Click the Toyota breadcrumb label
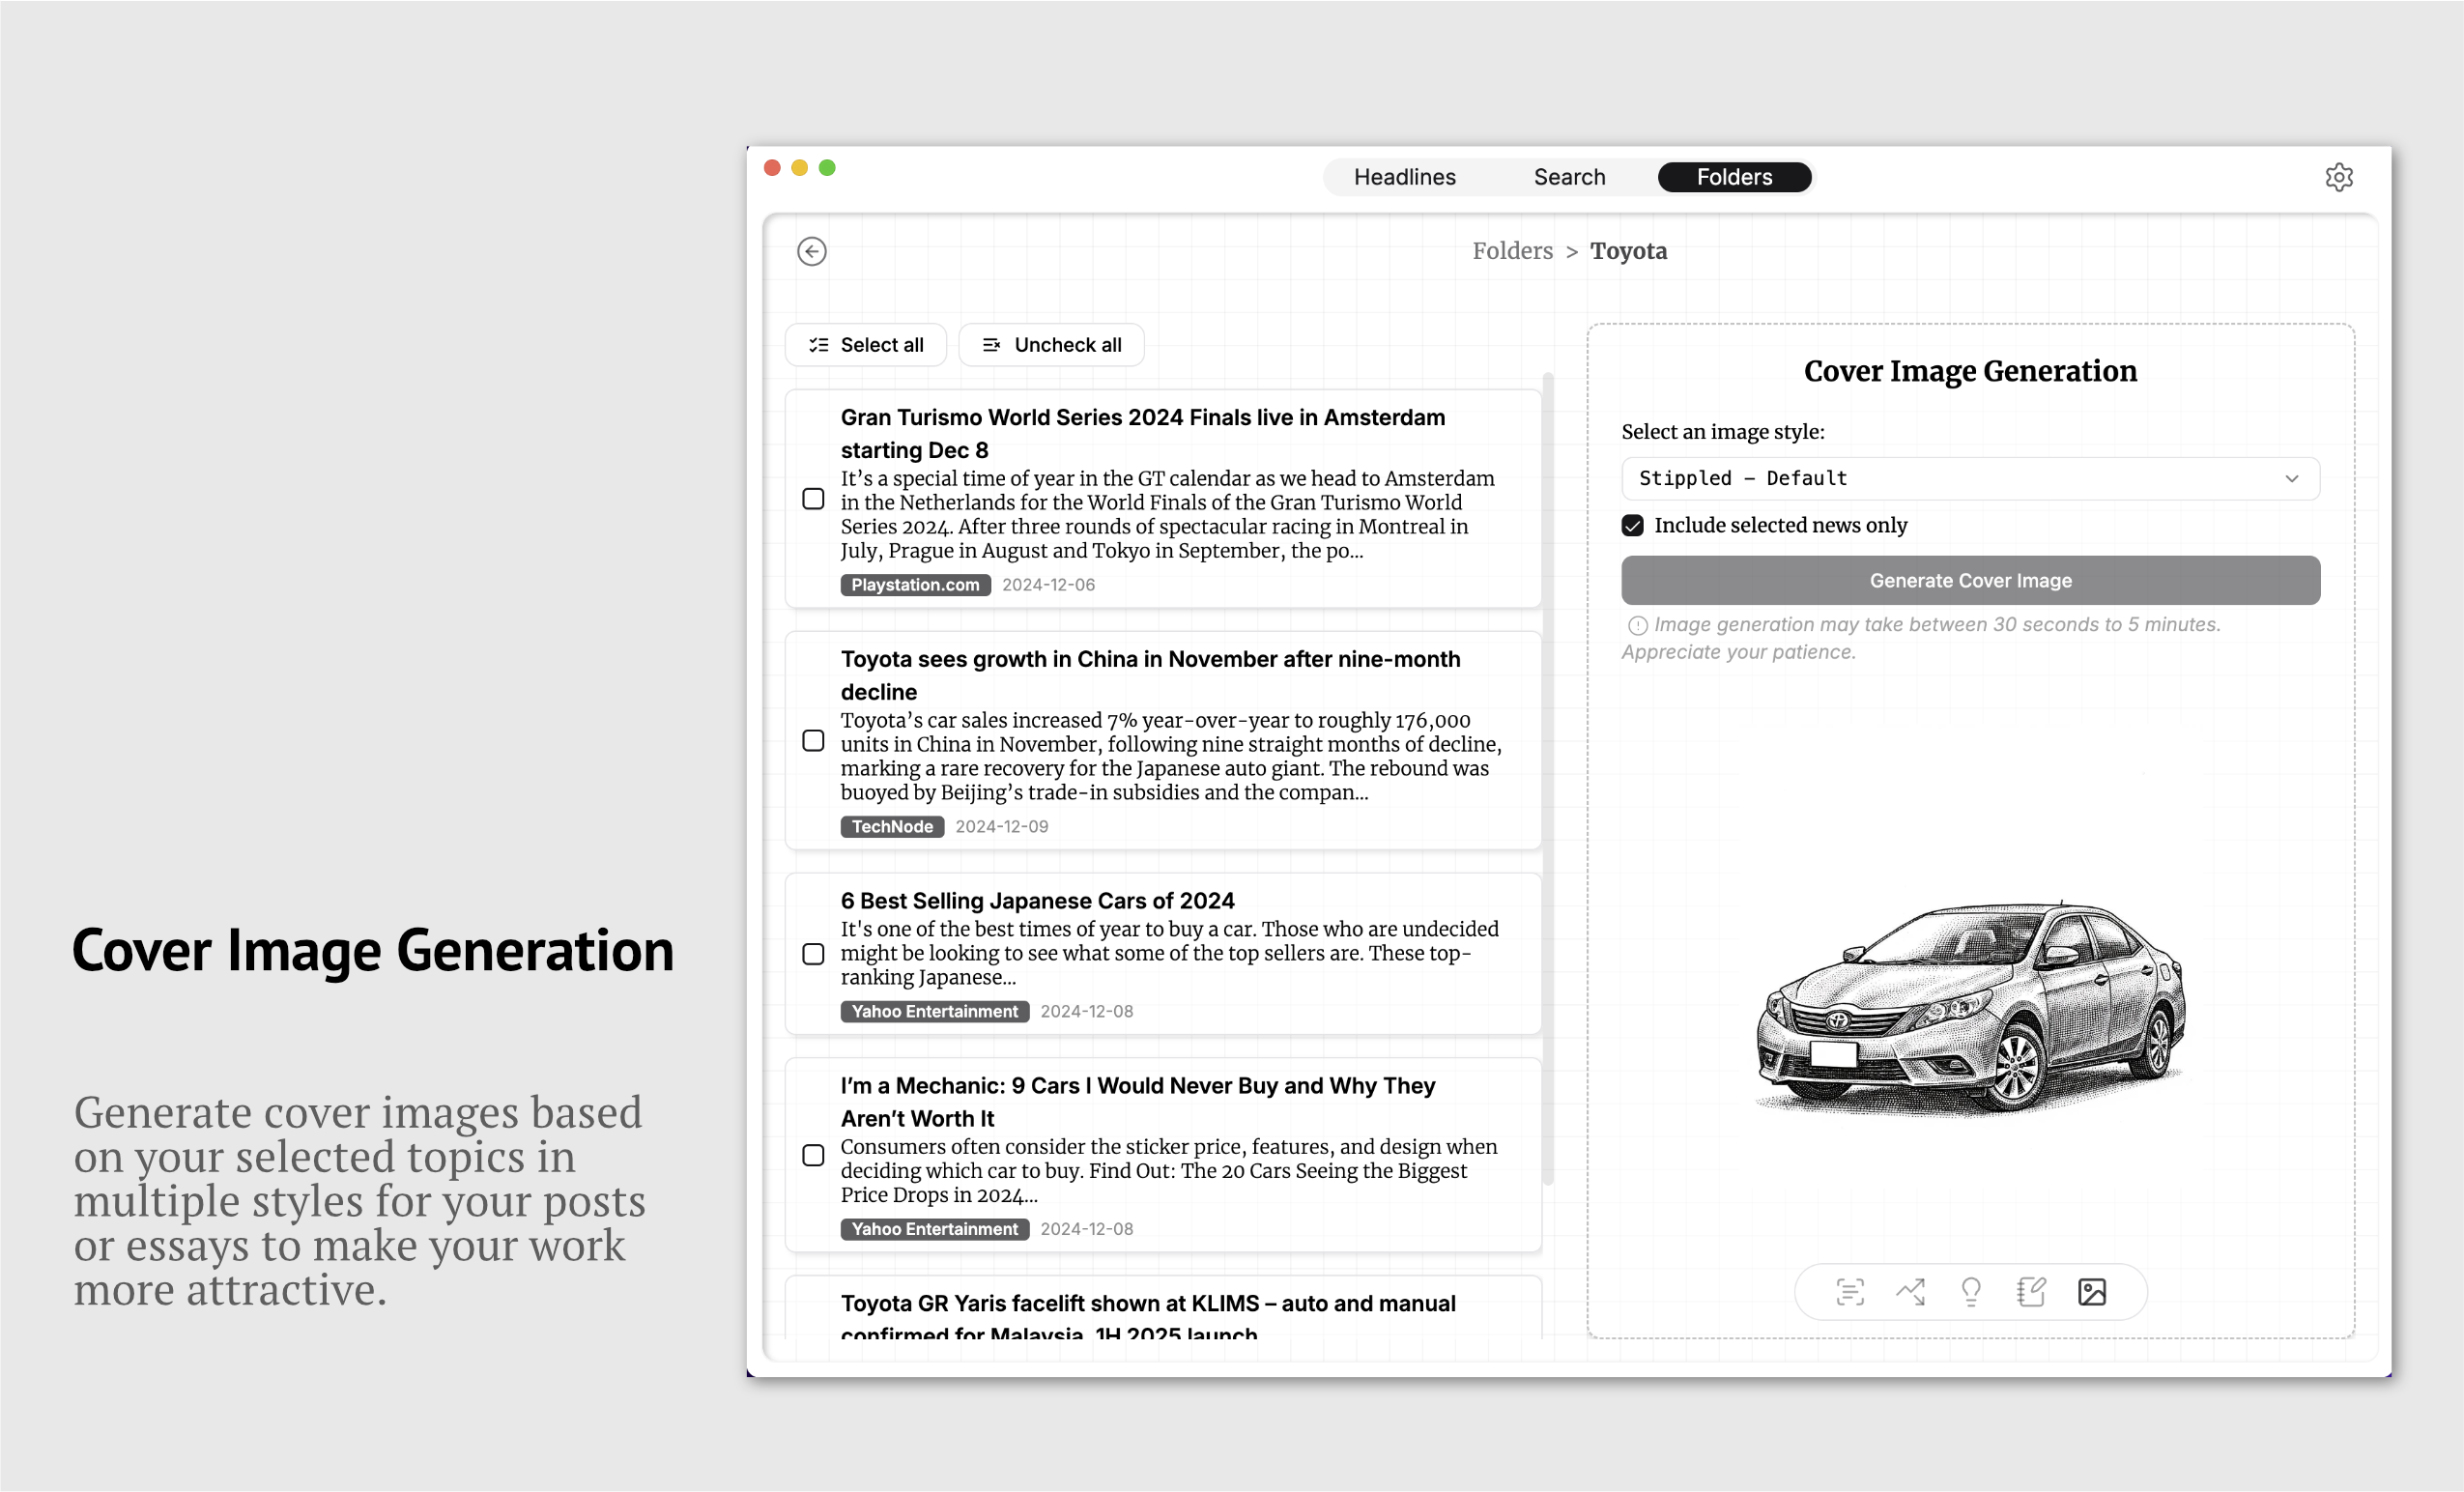Image resolution: width=2464 pixels, height=1492 pixels. click(x=1628, y=251)
